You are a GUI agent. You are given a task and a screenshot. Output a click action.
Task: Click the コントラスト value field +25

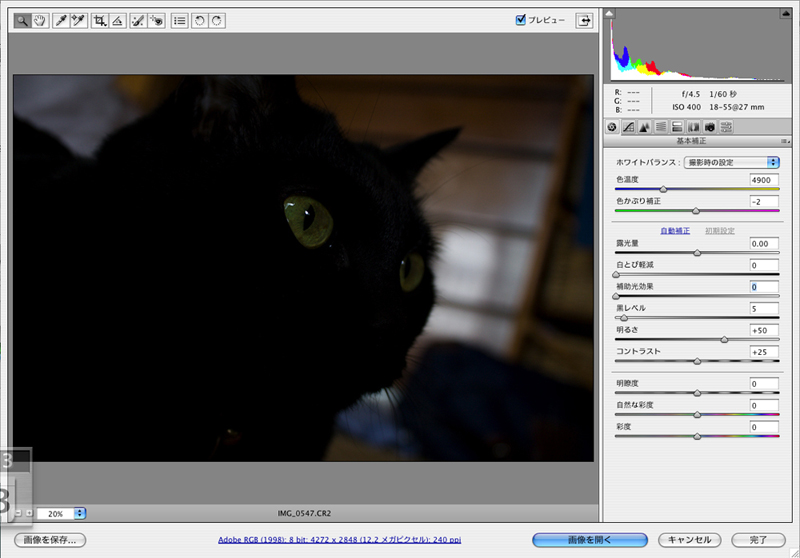[764, 352]
